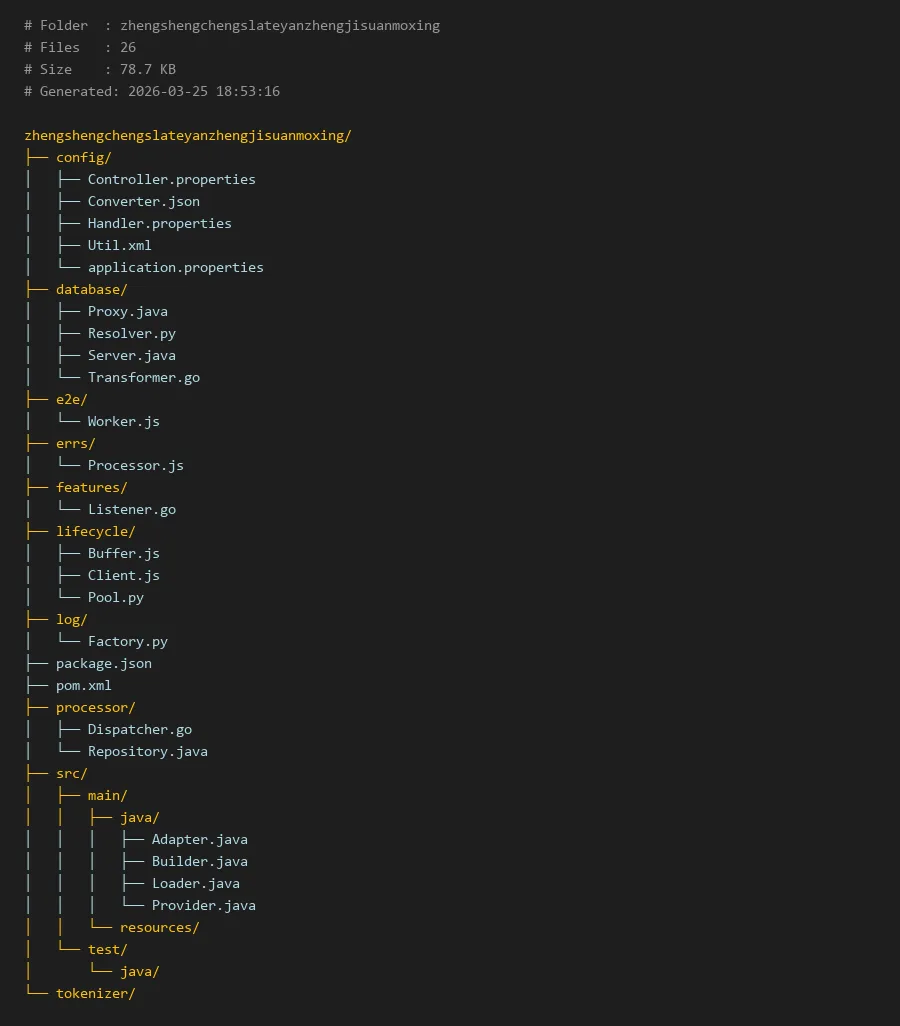Image resolution: width=900 pixels, height=1026 pixels.
Task: Click the application.properties entry
Action: (175, 267)
